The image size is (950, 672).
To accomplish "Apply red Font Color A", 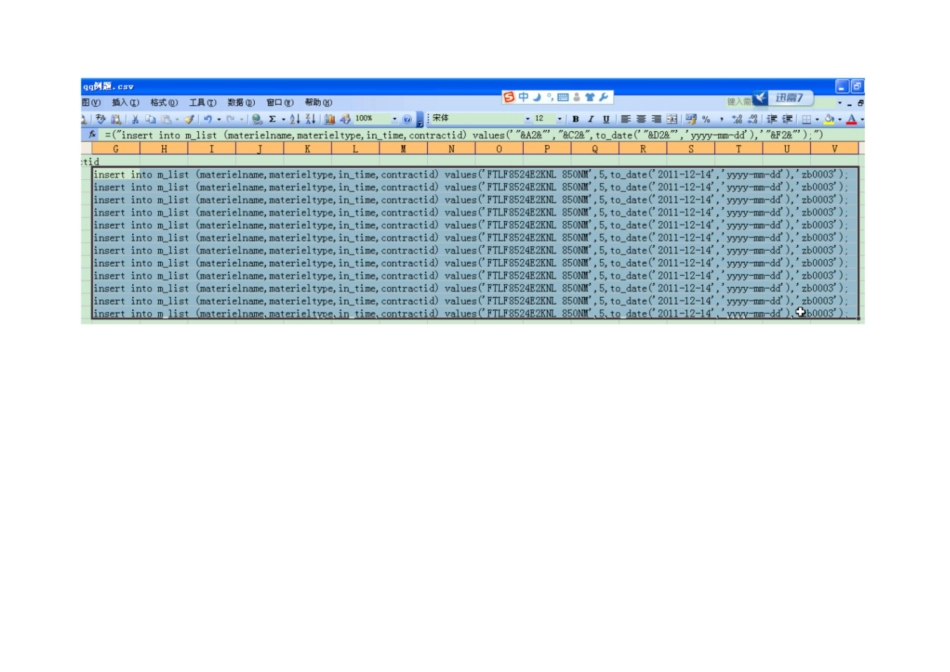I will (x=852, y=119).
